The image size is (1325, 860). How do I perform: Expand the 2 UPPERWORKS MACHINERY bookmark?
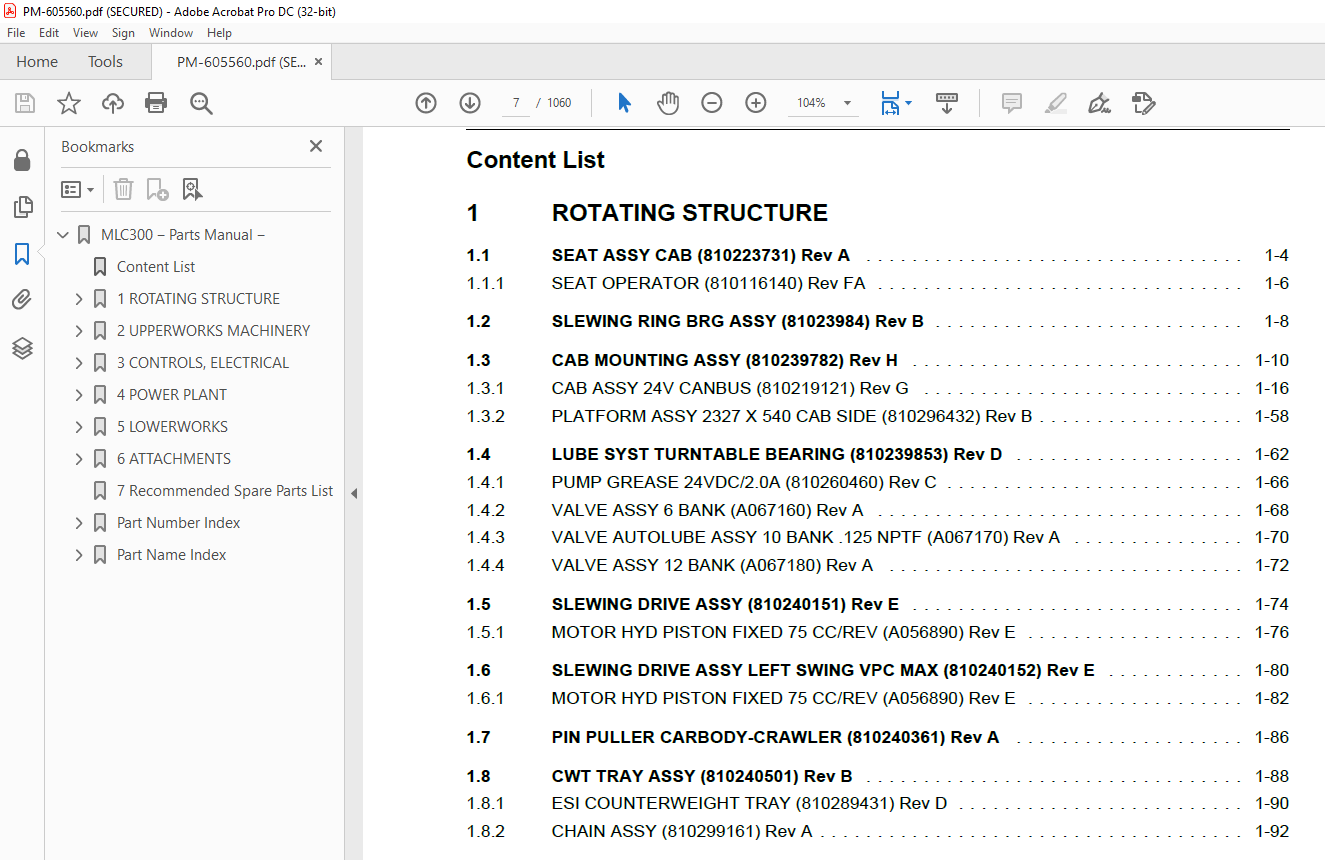pos(79,331)
